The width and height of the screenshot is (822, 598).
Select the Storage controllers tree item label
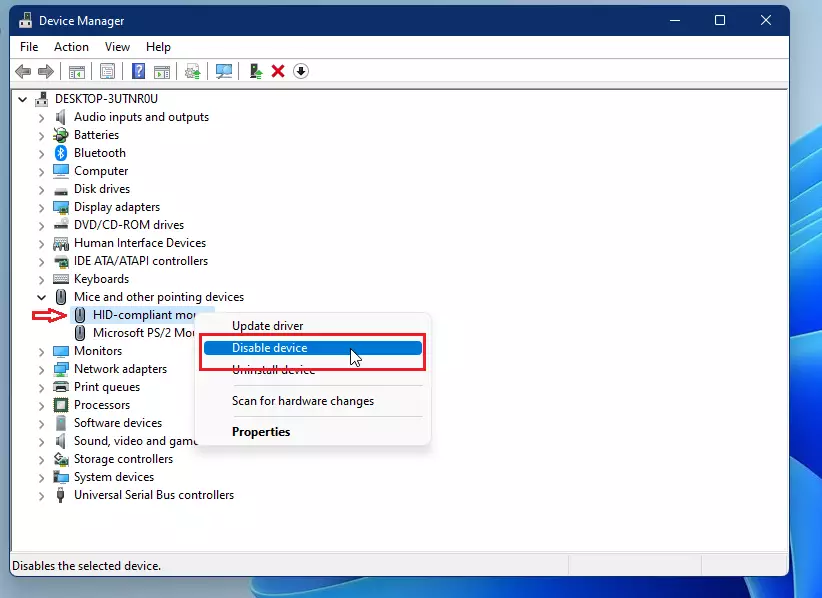(x=123, y=459)
